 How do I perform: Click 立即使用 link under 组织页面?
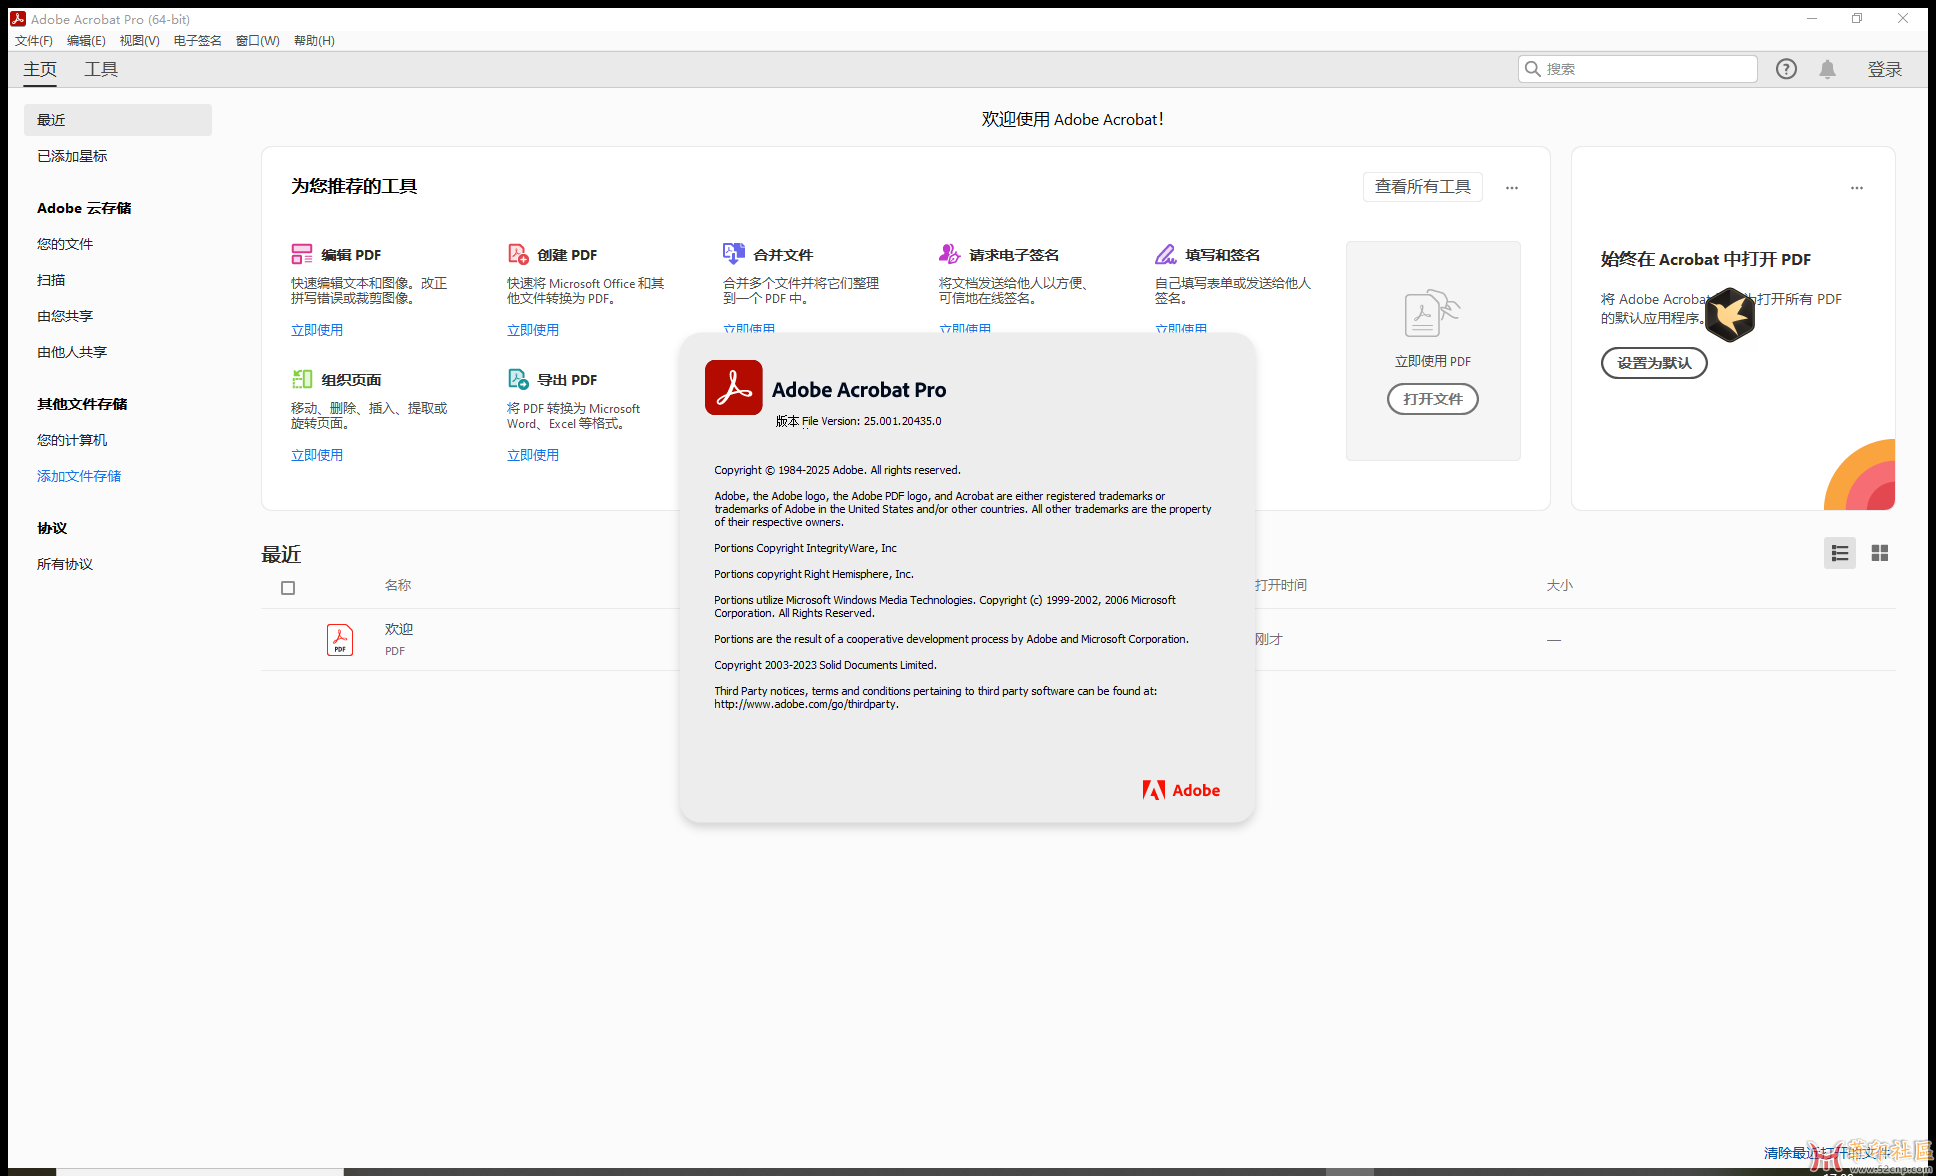coord(317,455)
